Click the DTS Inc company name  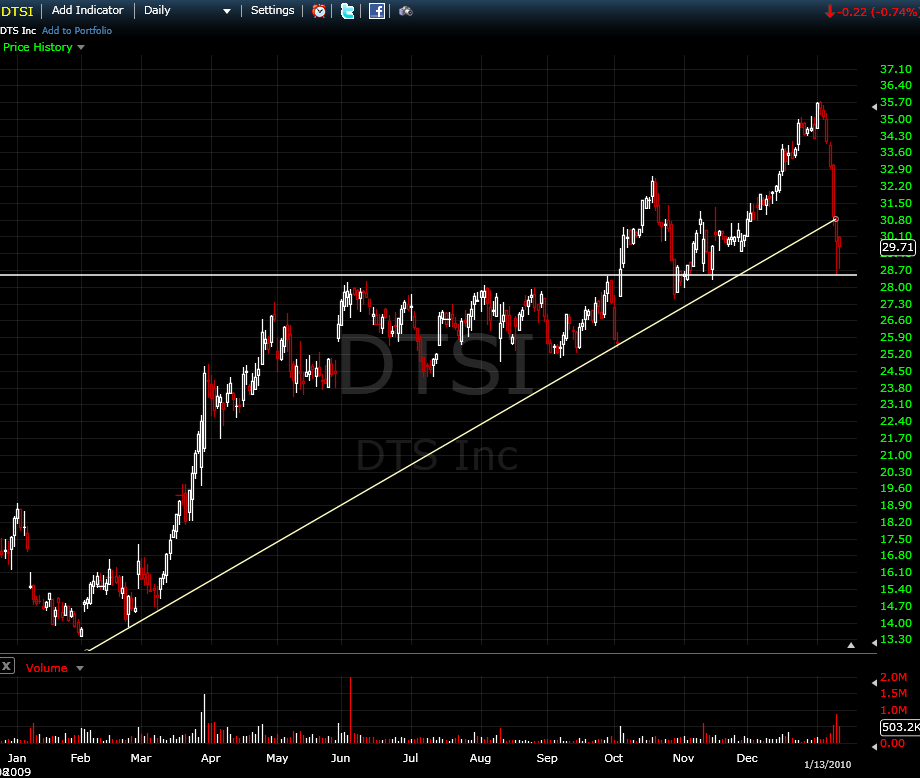[x=18, y=31]
